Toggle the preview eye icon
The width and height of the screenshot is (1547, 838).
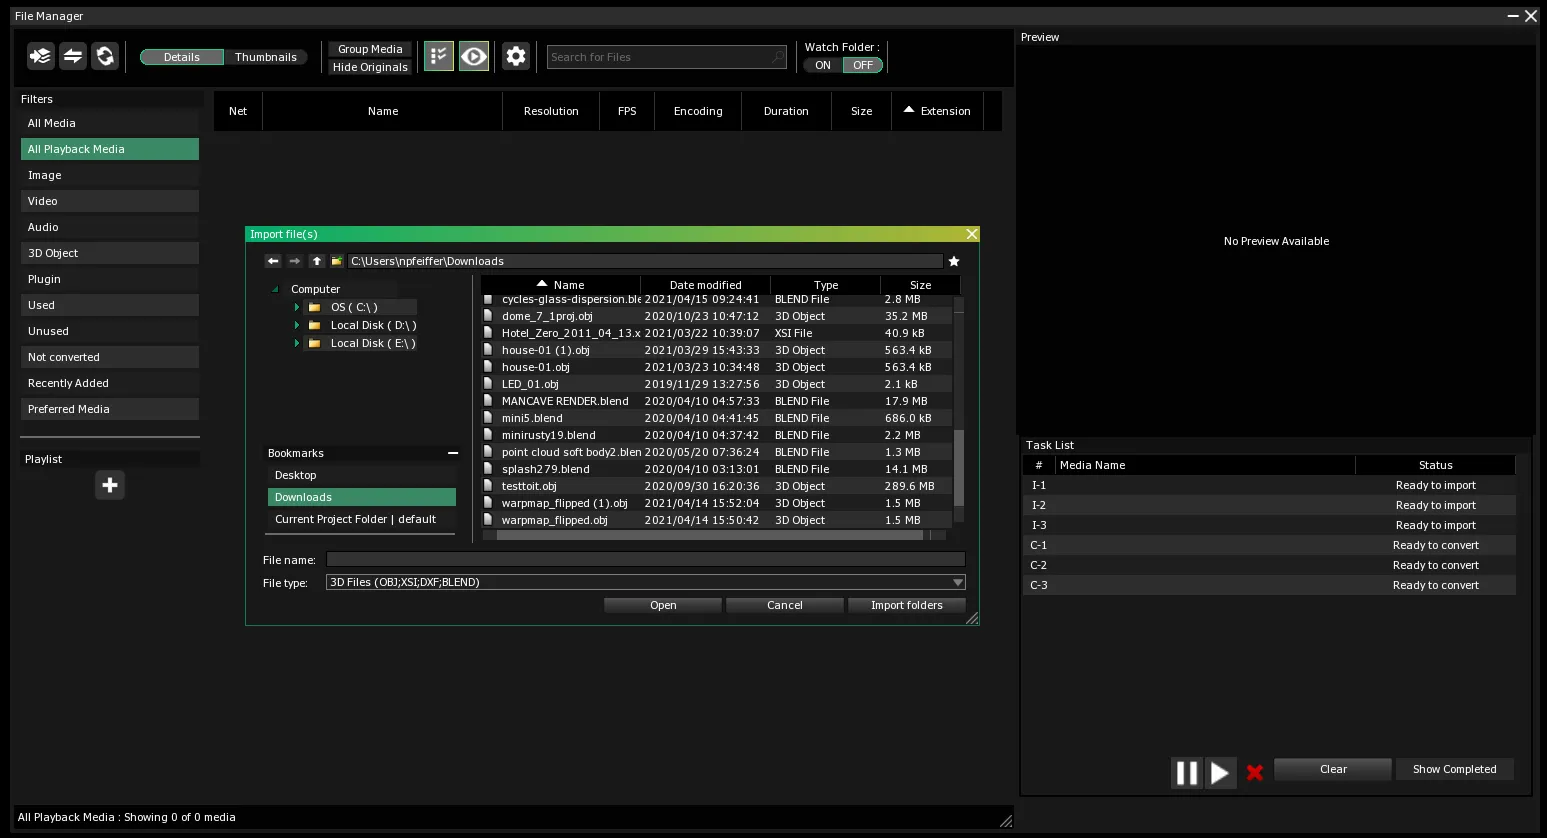click(474, 56)
